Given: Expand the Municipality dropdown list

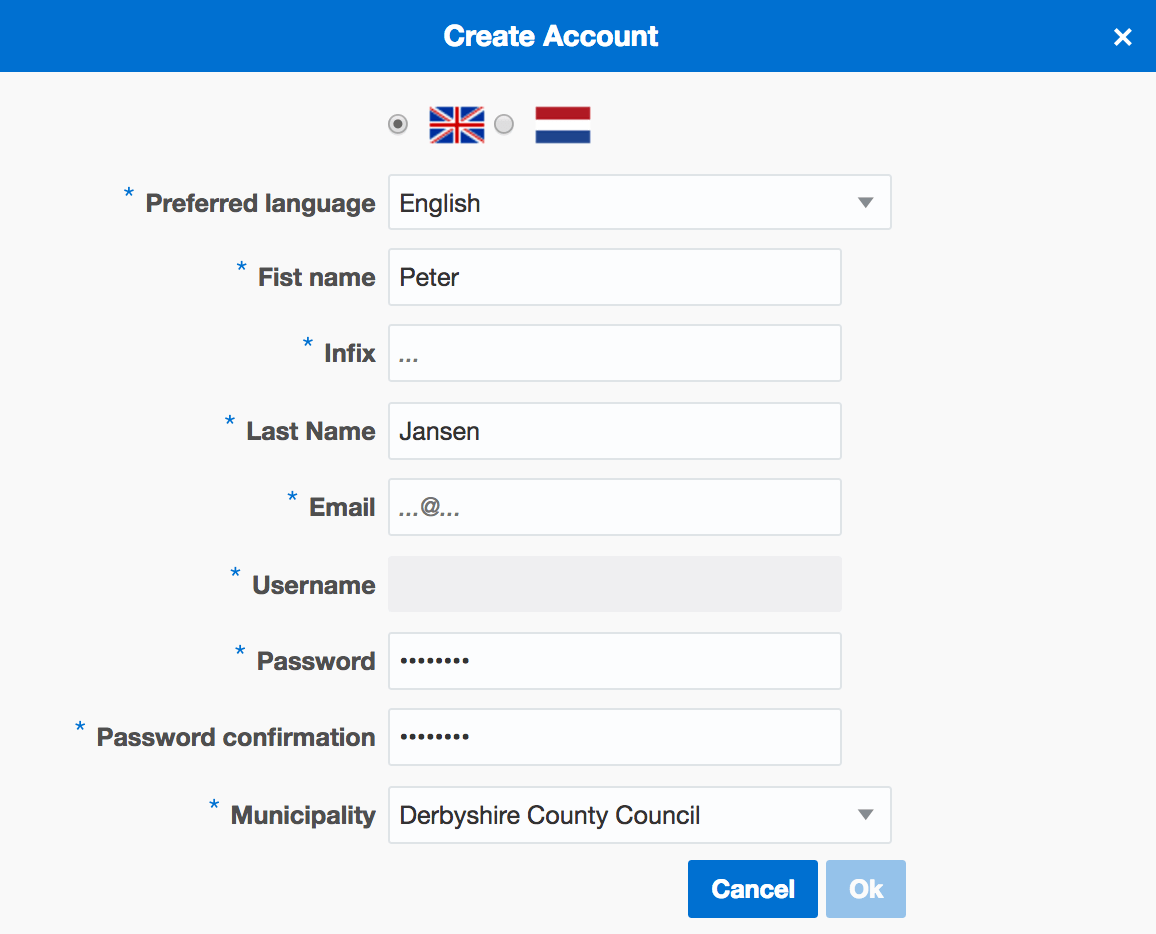Looking at the screenshot, I should tap(639, 815).
